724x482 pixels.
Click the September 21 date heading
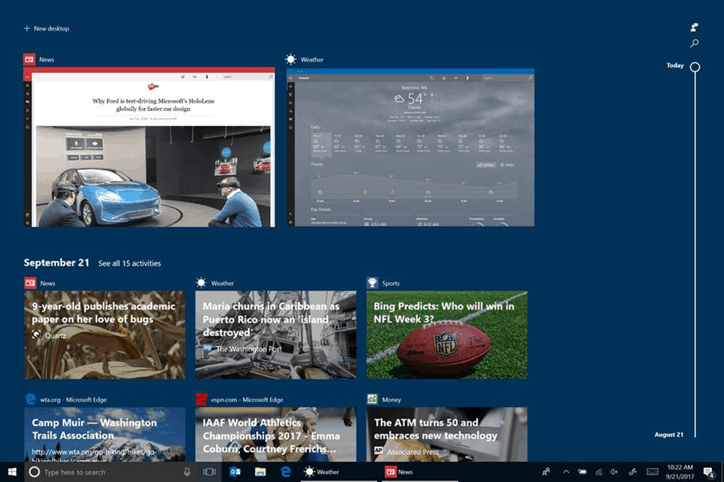pos(56,262)
